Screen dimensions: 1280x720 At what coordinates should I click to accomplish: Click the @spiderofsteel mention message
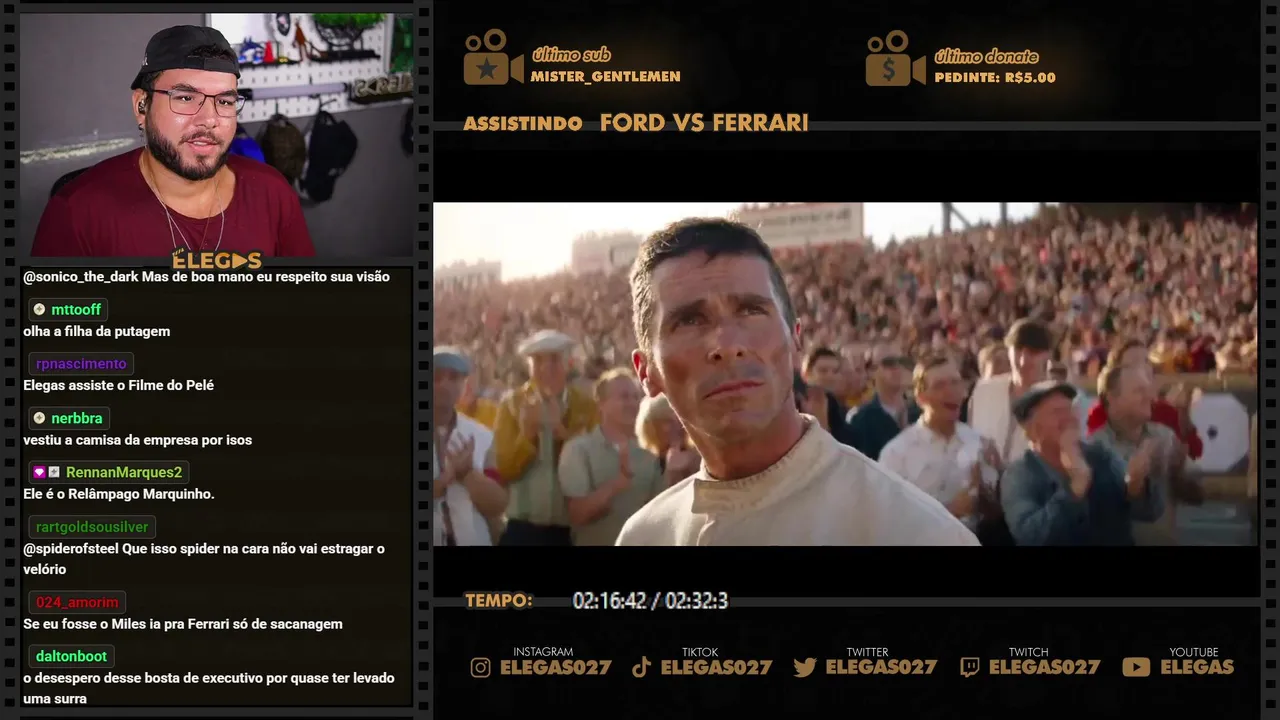(x=204, y=559)
